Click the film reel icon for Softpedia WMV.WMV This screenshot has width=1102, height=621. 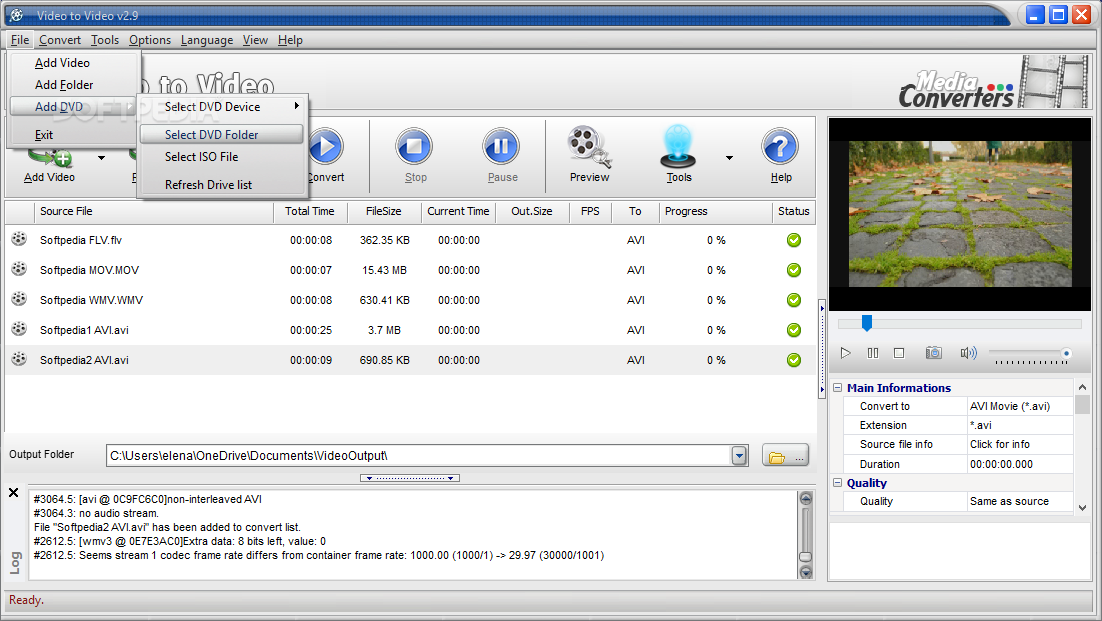19,299
